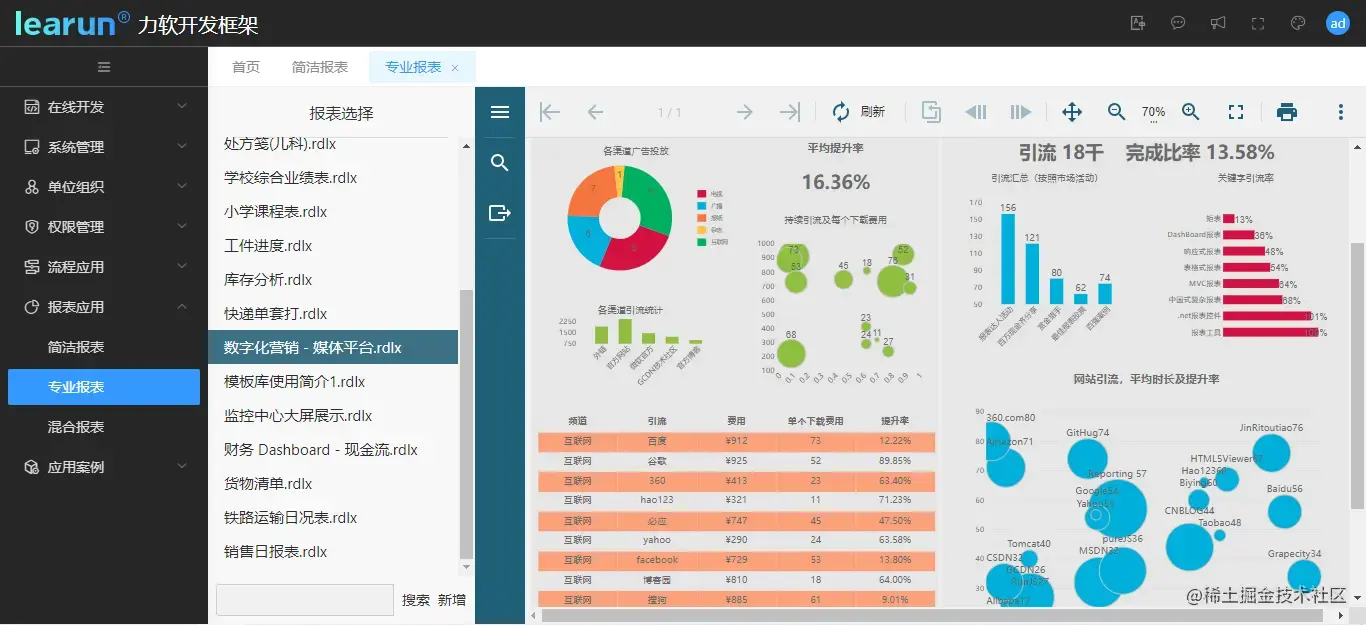Open the more options vertical dots menu
This screenshot has width=1366, height=625.
(1341, 112)
